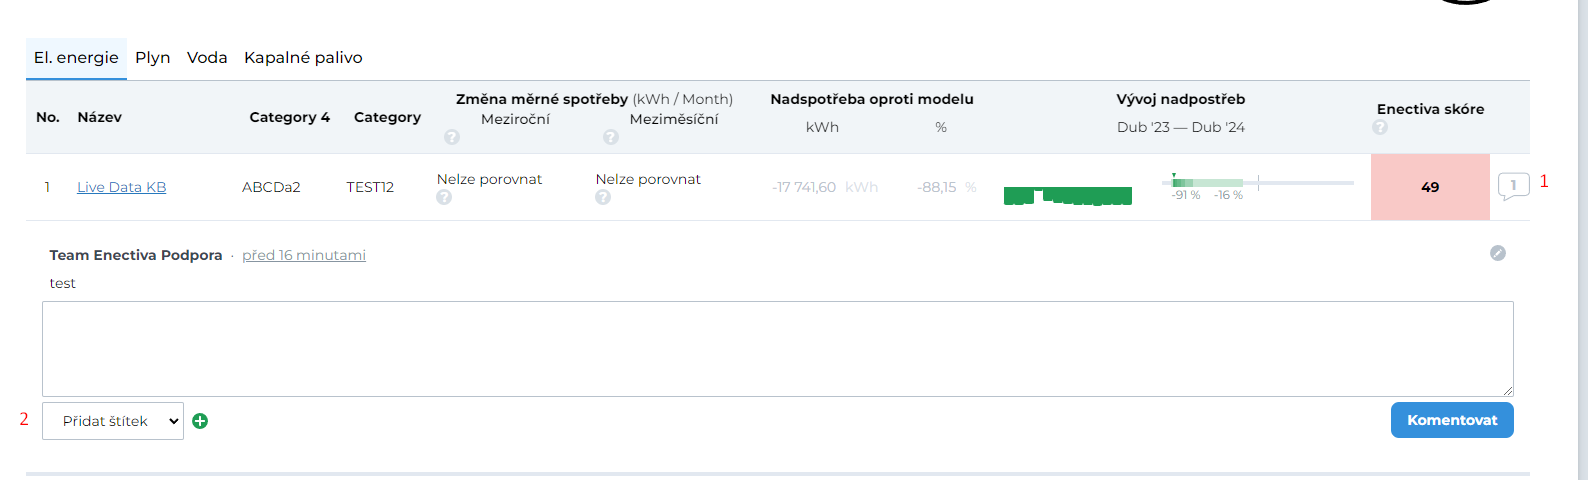This screenshot has width=1588, height=480.
Task: Click the help icon under Meziměsíční header
Action: [611, 137]
